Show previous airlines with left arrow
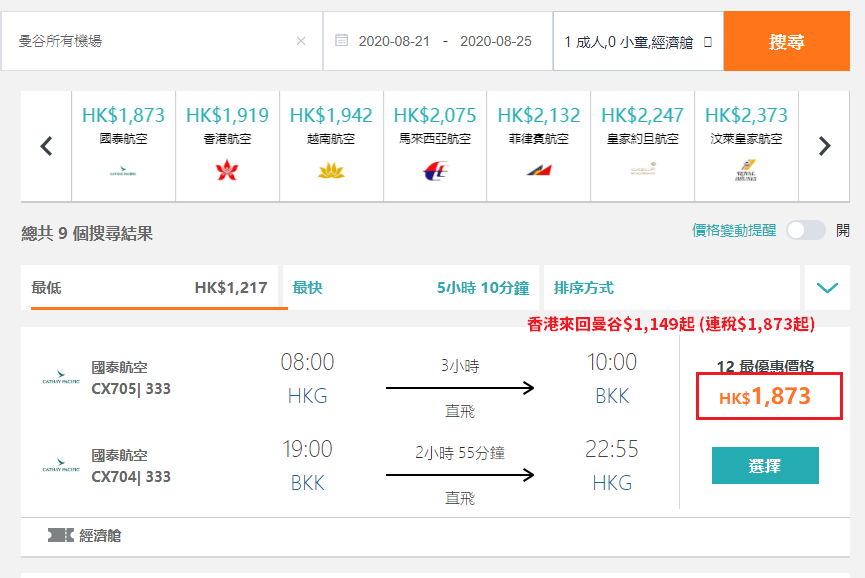The image size is (865, 578). click(46, 146)
